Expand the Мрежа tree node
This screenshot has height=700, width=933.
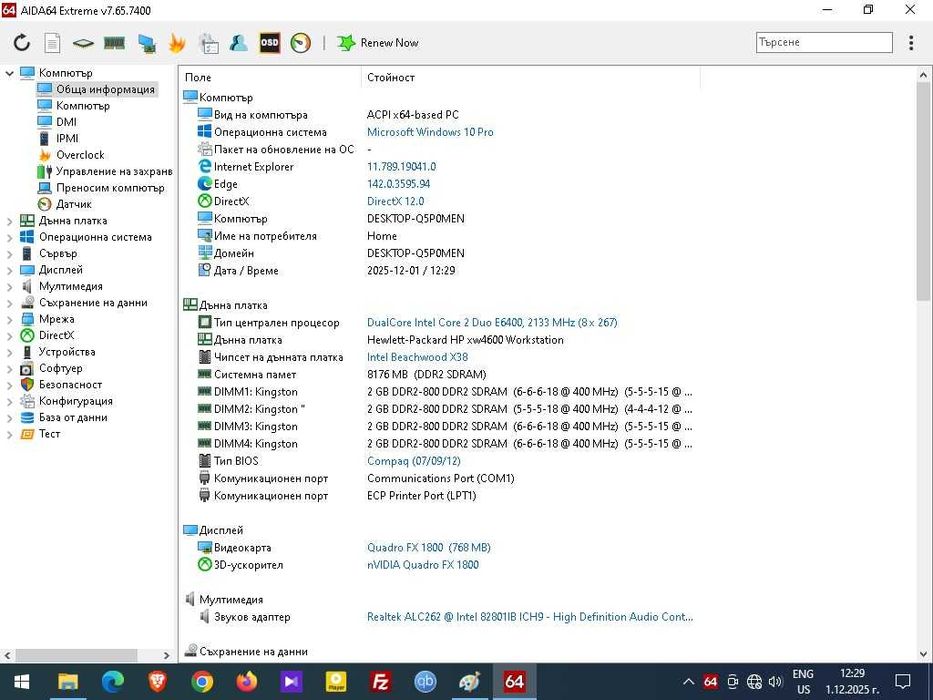(9, 319)
